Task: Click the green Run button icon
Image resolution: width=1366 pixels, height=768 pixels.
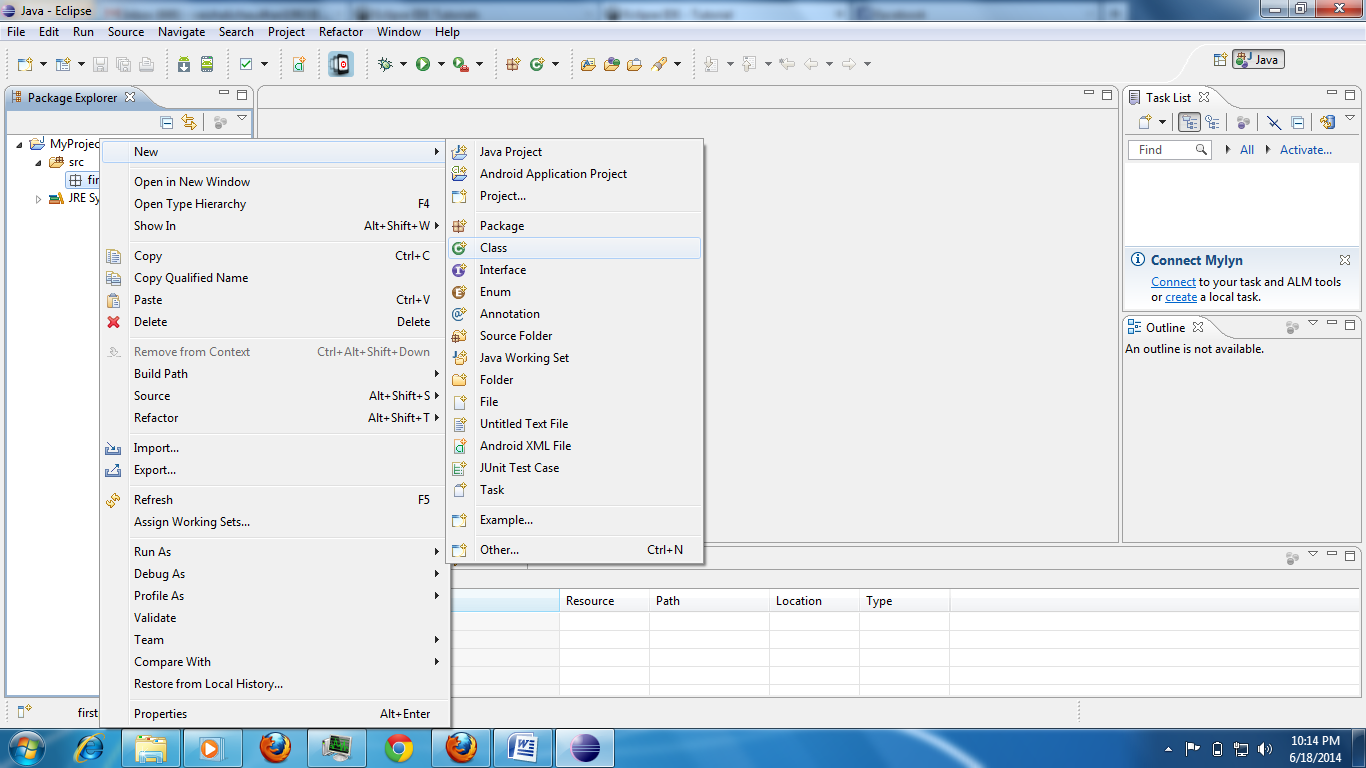Action: (x=423, y=64)
